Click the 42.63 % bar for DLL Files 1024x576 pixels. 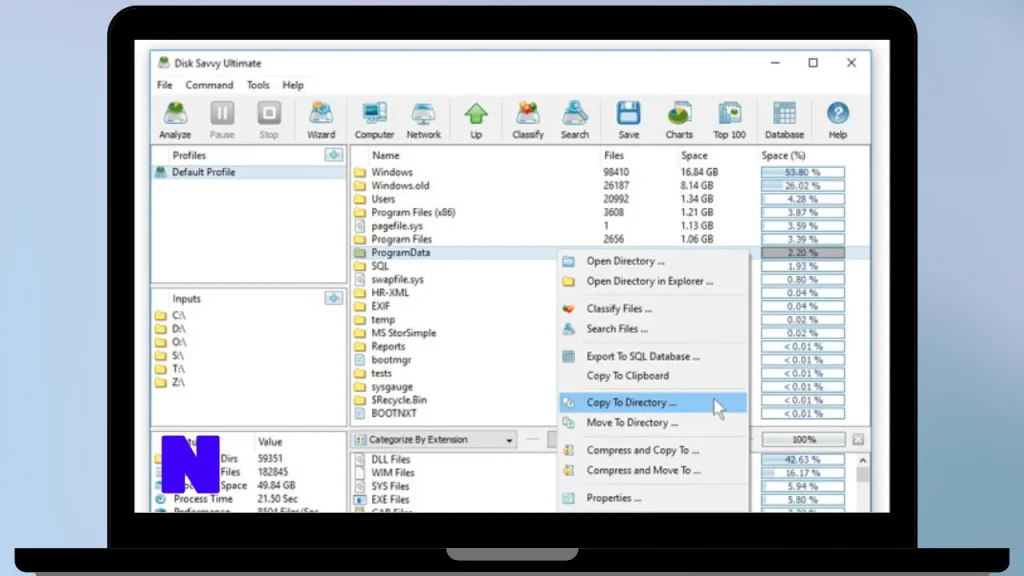[803, 460]
